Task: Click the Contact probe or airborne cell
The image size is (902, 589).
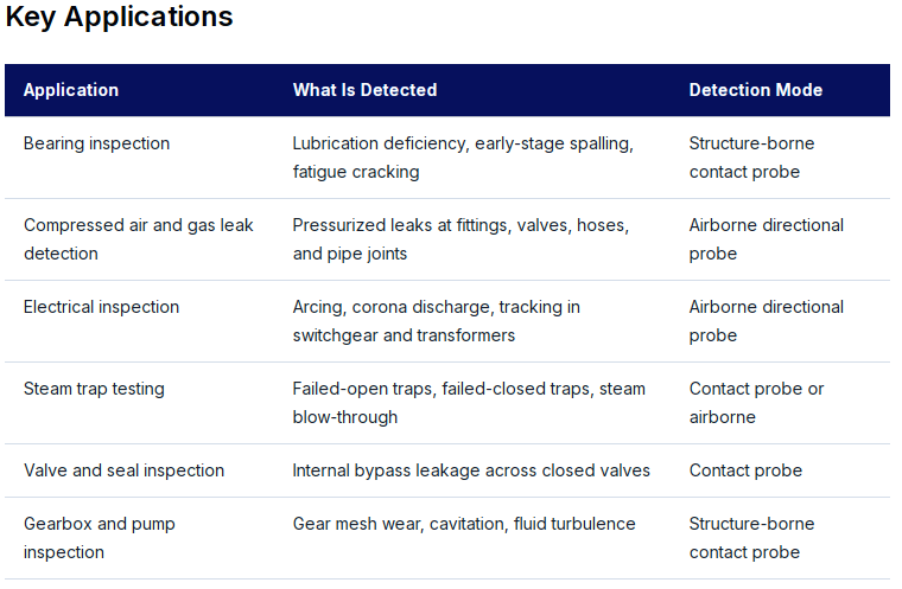Action: coord(756,403)
